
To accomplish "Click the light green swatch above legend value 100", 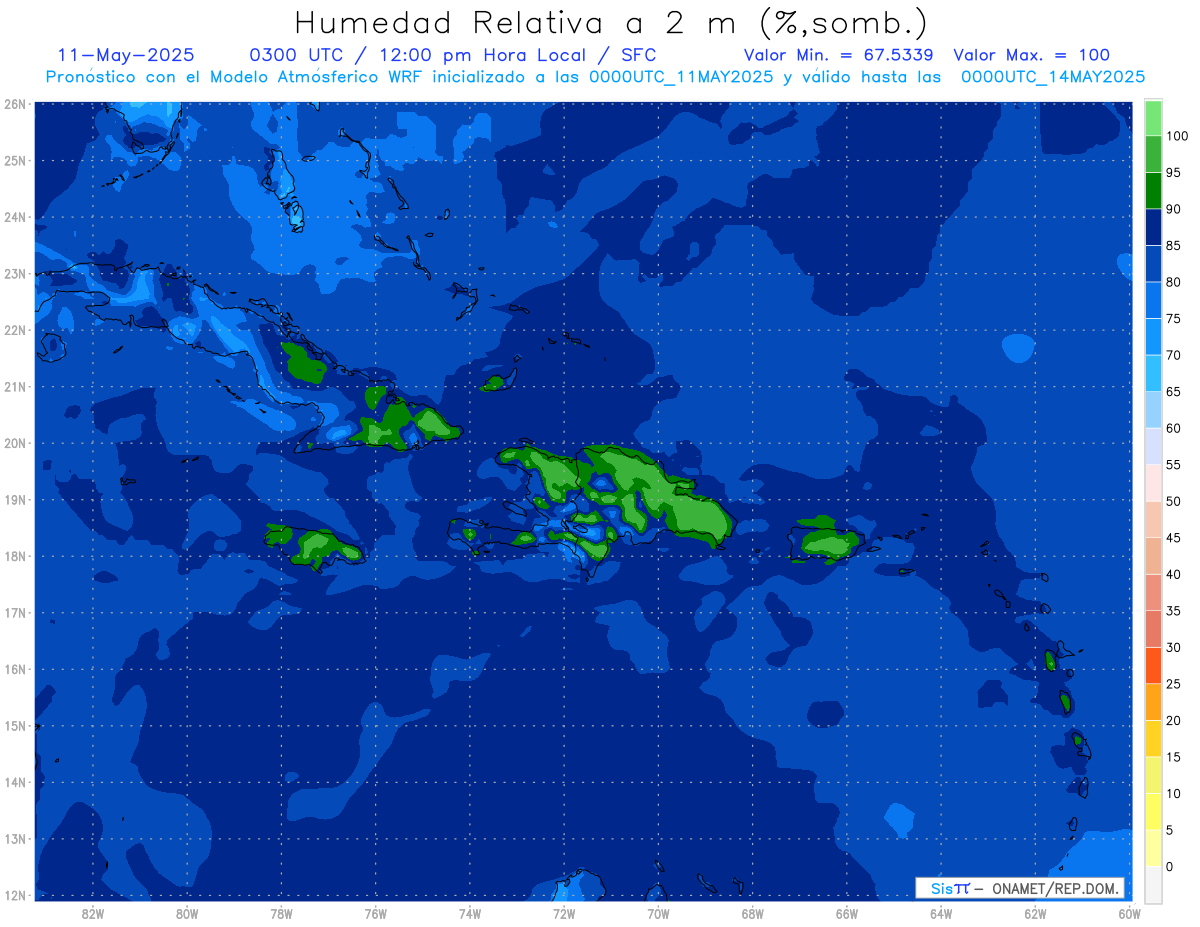I will (x=1153, y=118).
